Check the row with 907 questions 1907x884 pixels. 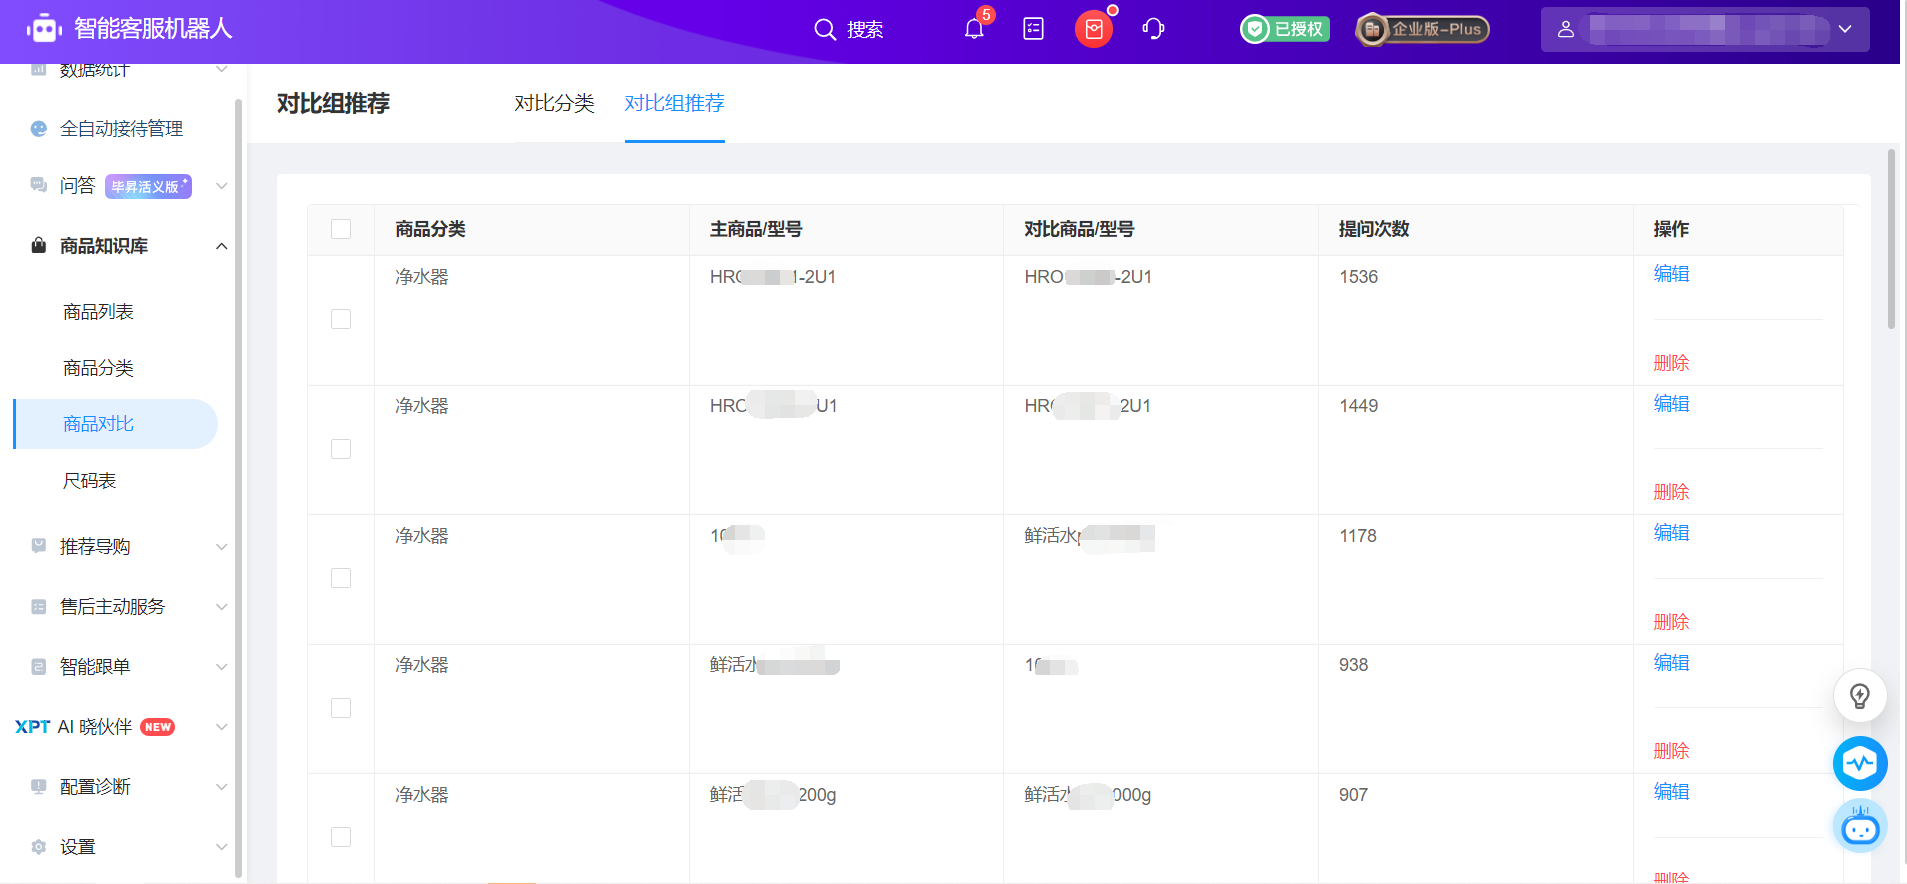pos(341,837)
